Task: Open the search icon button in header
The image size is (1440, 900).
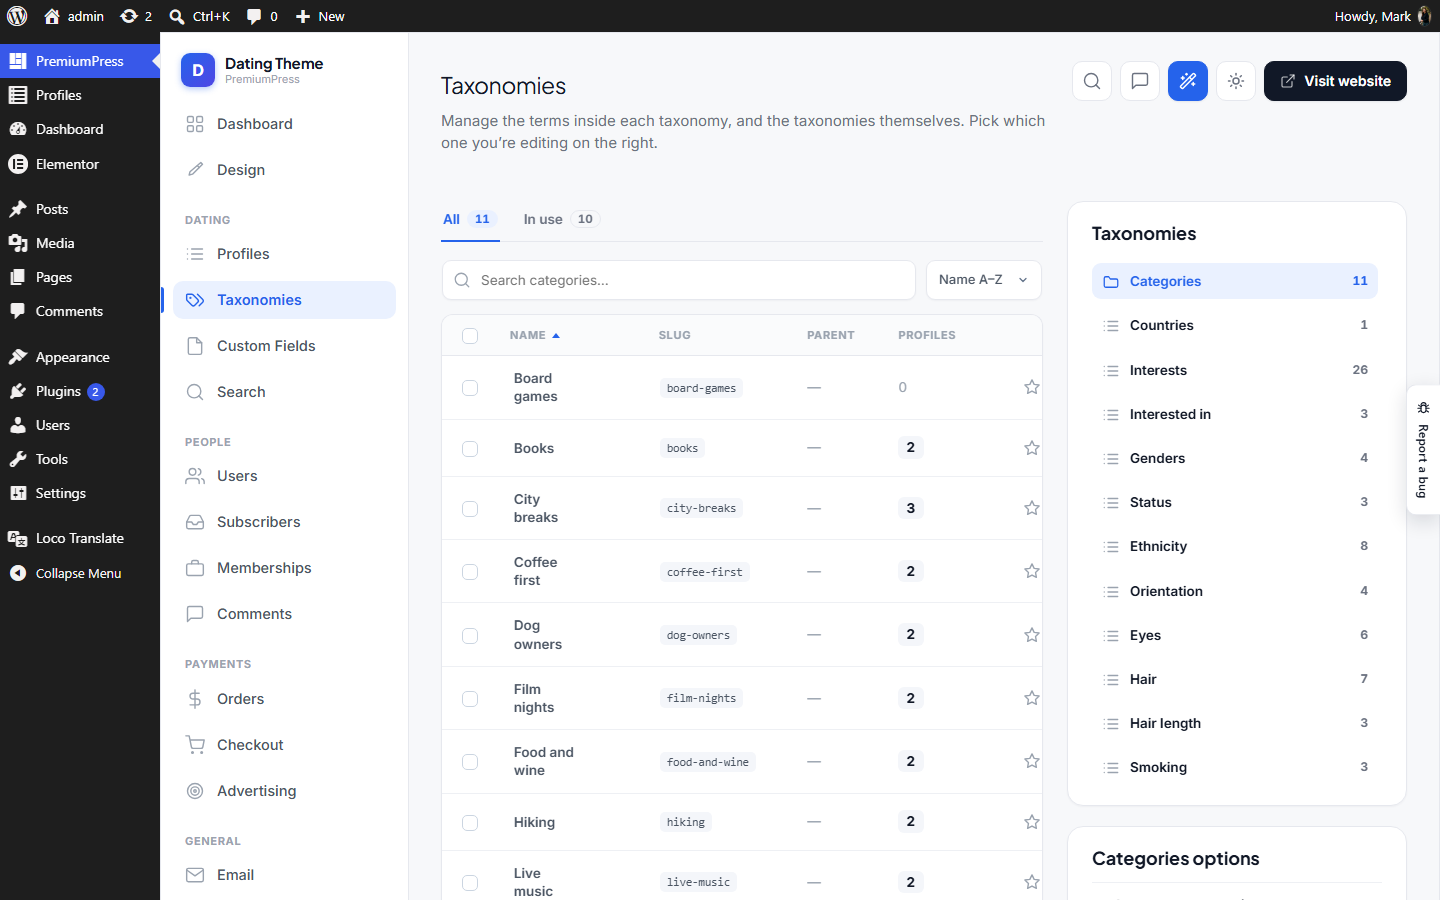Action: [1092, 81]
